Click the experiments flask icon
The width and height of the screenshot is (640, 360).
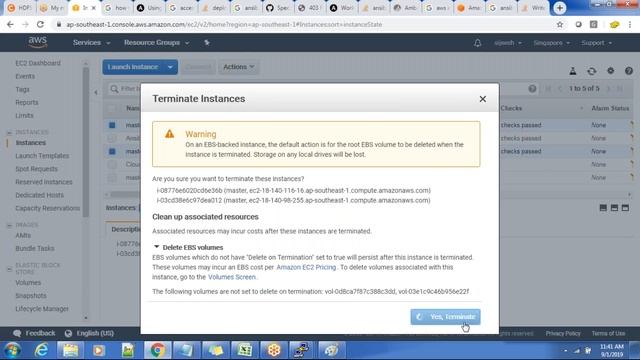point(573,71)
